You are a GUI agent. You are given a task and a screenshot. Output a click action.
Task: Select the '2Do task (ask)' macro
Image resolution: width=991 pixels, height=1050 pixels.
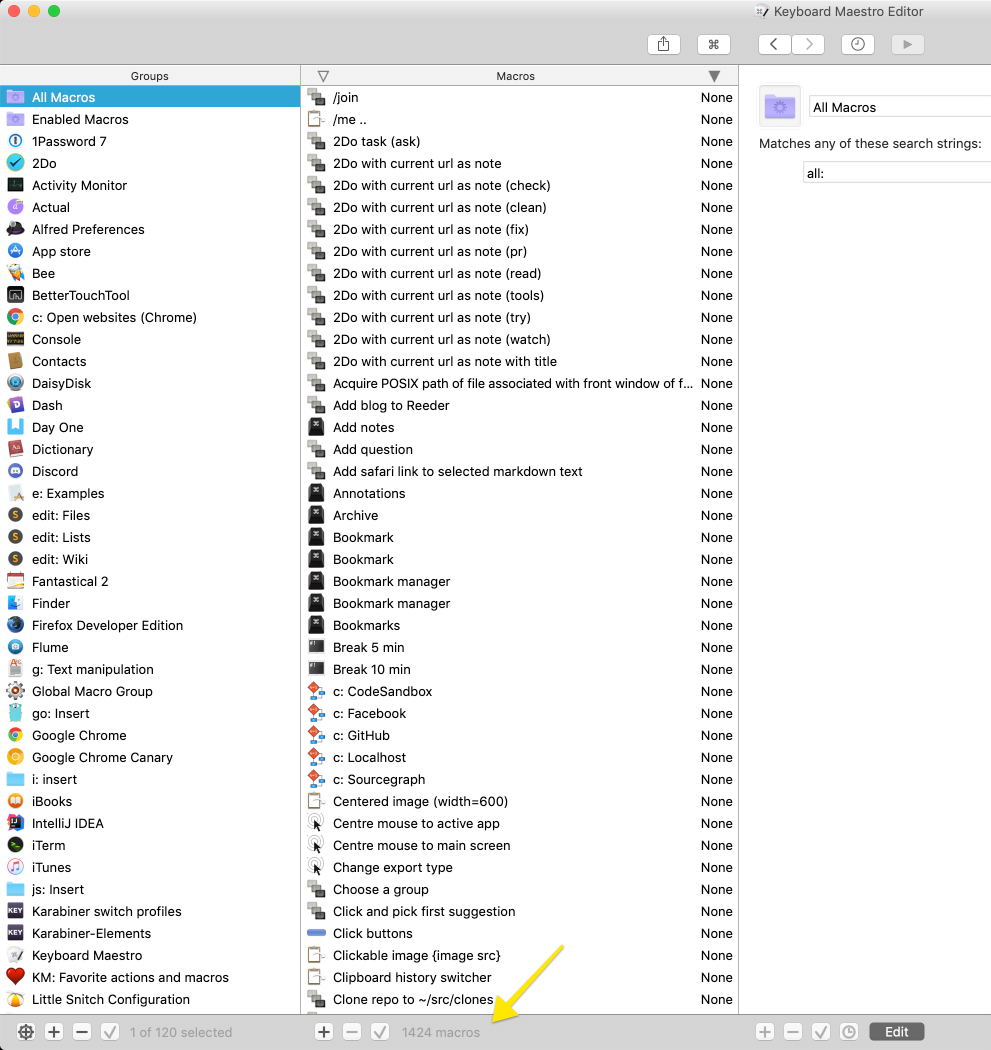click(520, 141)
